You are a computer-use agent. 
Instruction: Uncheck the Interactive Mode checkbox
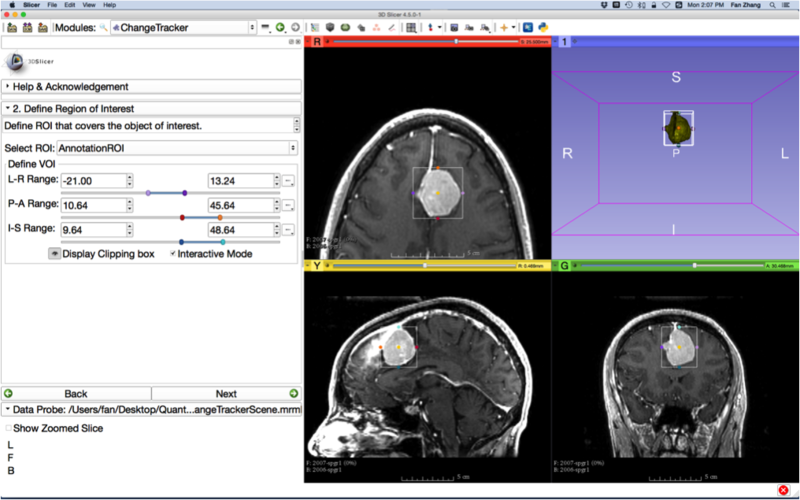coord(173,254)
